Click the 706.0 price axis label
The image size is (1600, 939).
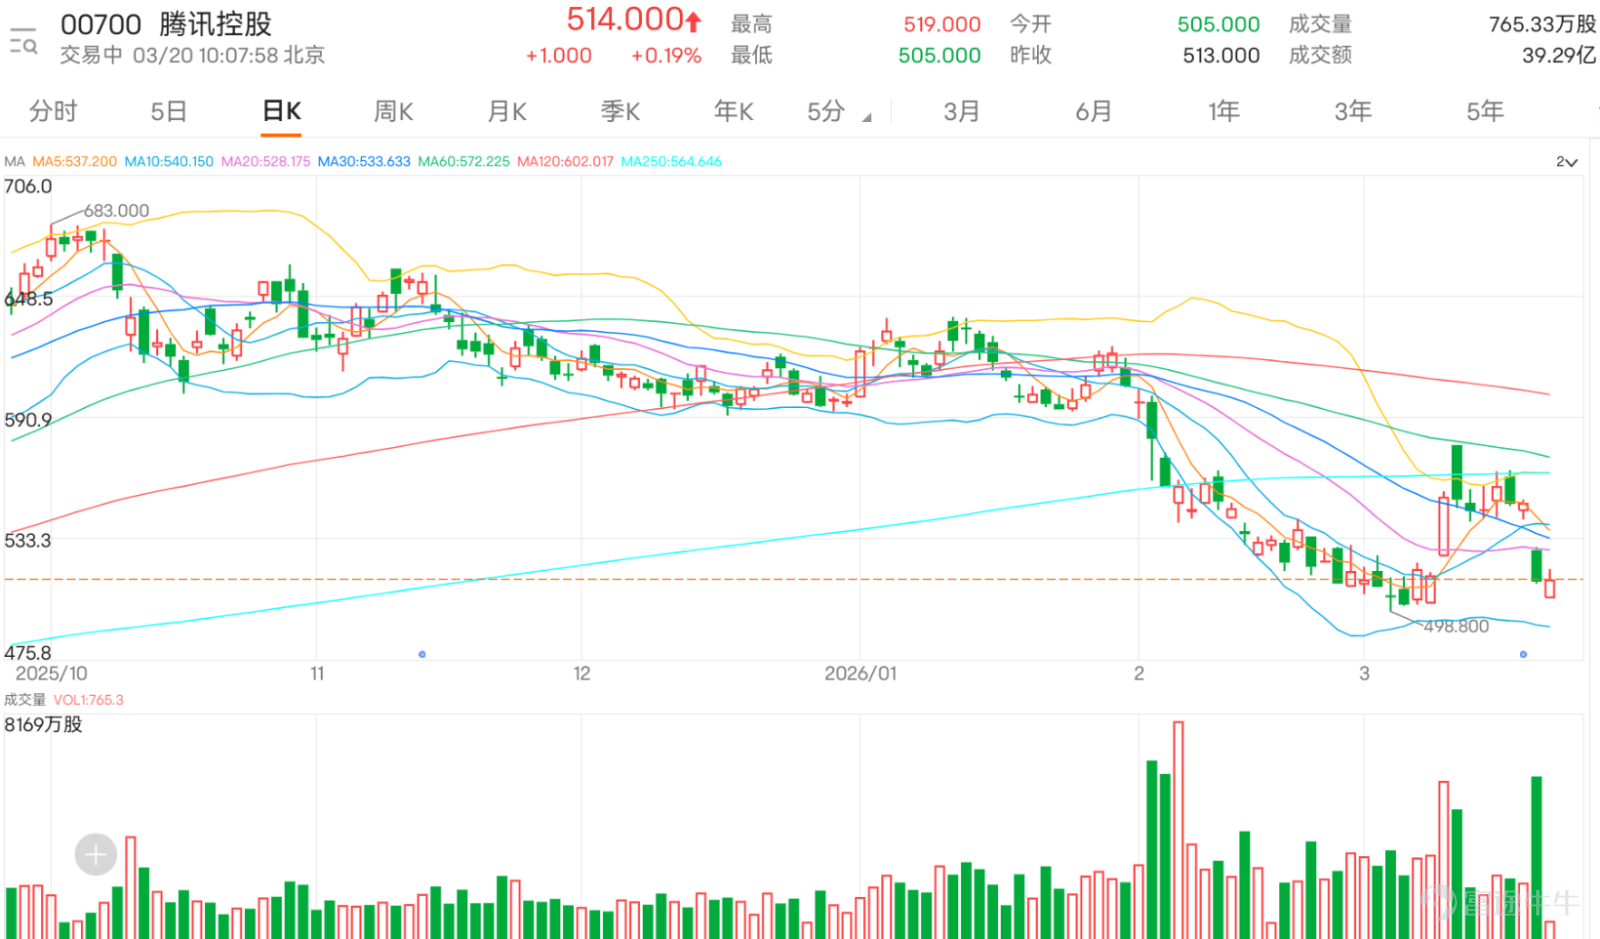tap(28, 186)
